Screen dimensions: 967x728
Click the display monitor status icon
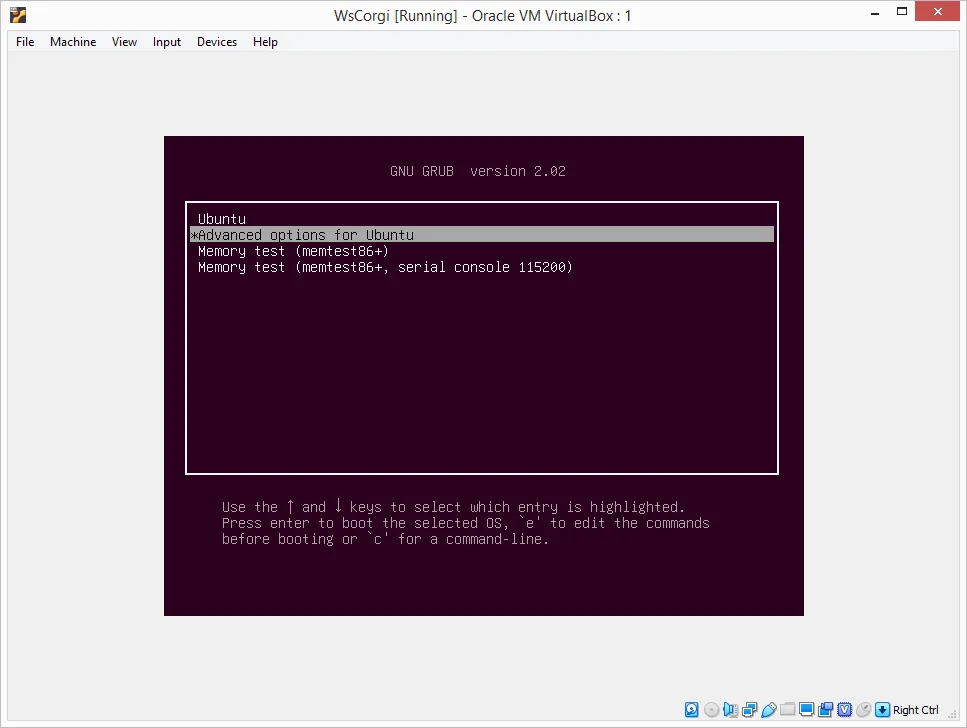[806, 709]
